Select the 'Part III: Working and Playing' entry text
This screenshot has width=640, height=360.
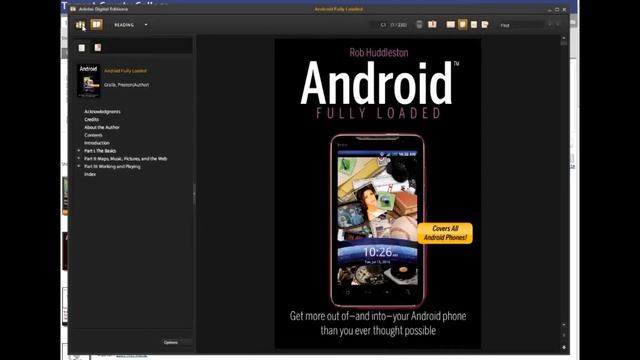point(112,167)
